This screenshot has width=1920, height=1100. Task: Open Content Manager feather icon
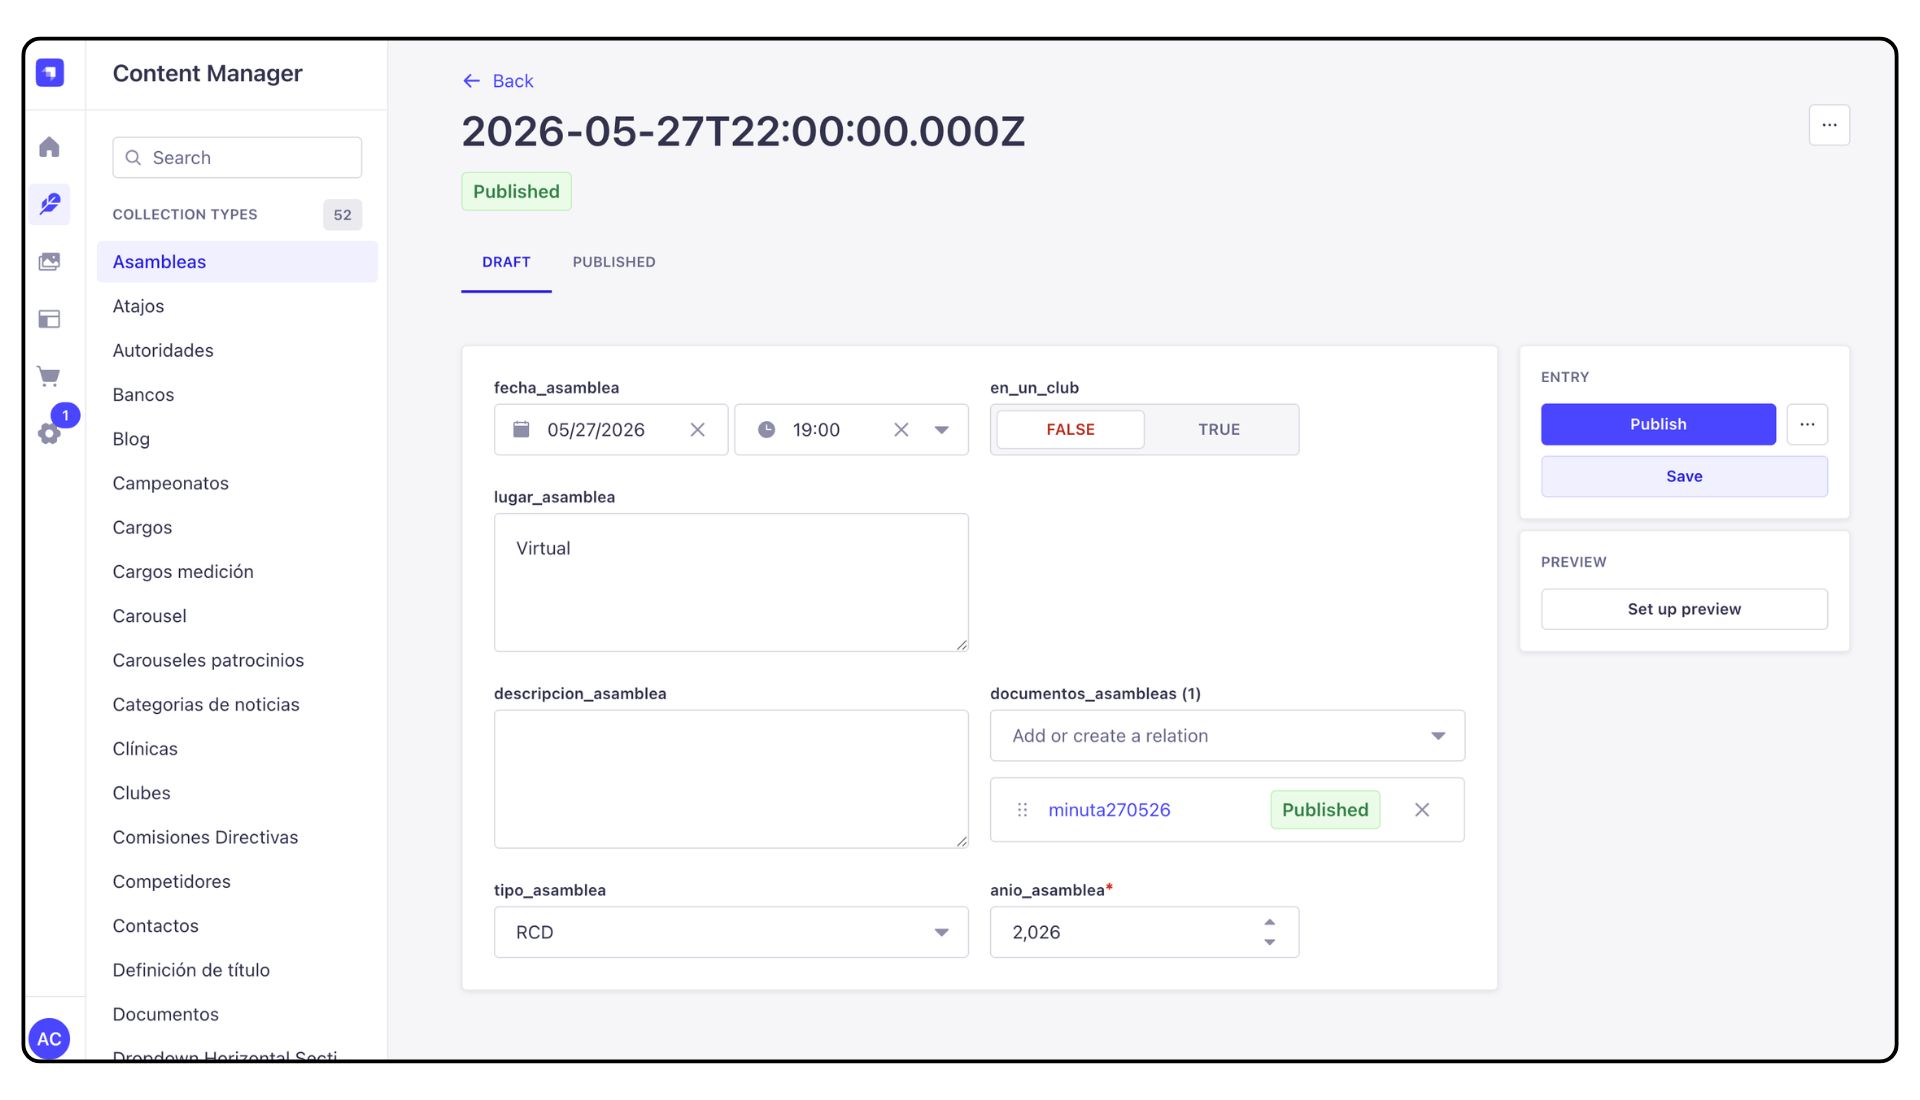[x=50, y=204]
